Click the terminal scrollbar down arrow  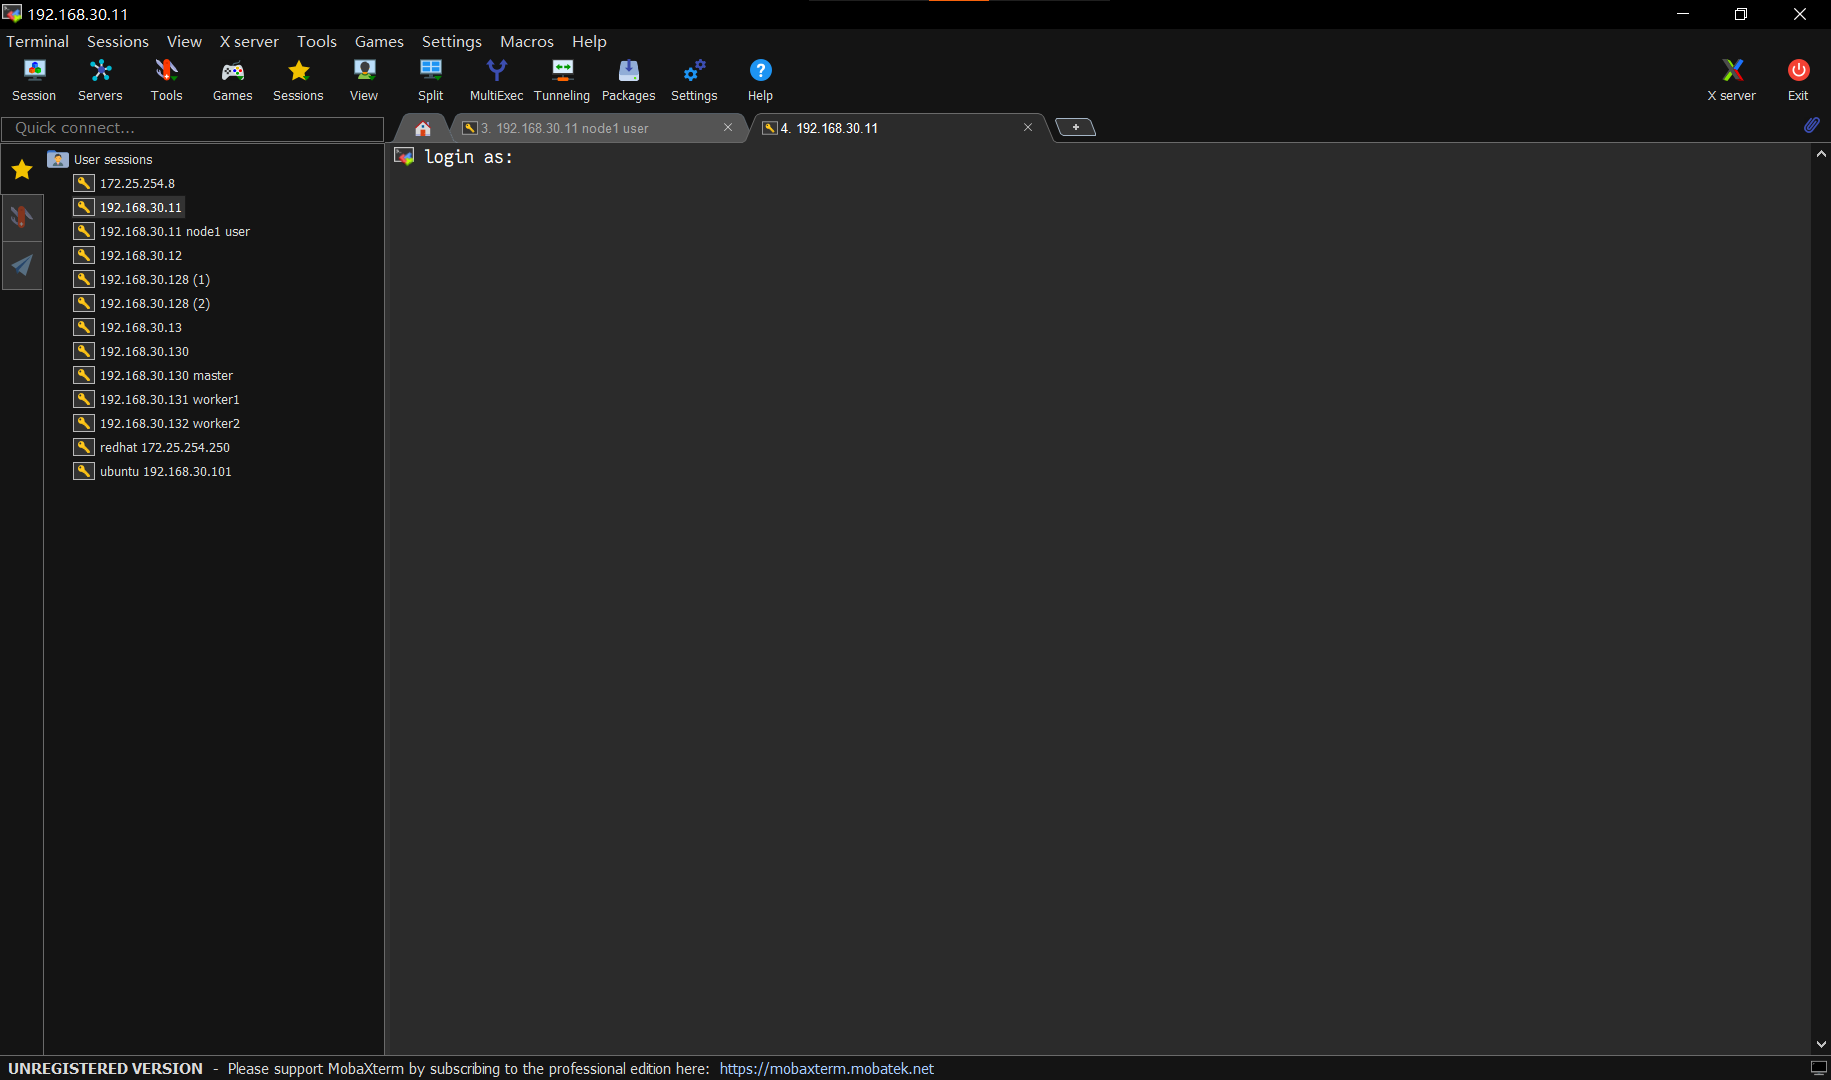click(1821, 1044)
